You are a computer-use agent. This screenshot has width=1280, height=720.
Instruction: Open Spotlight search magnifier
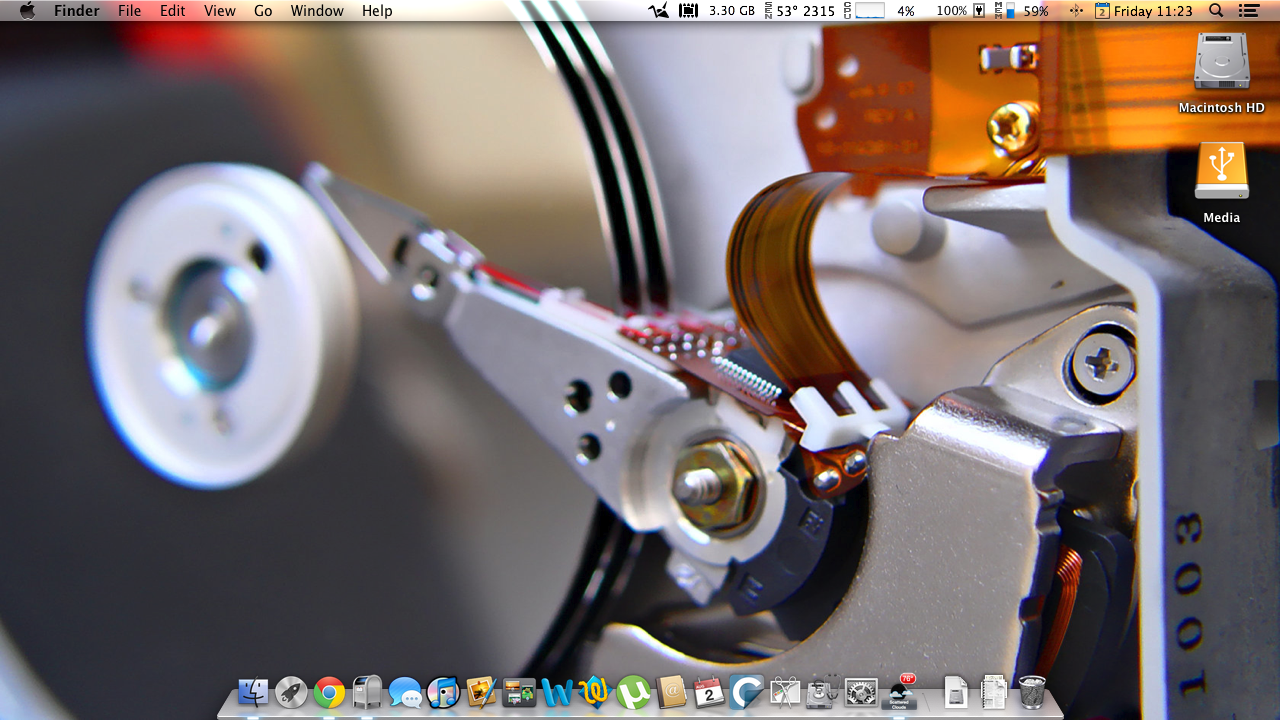click(x=1216, y=11)
